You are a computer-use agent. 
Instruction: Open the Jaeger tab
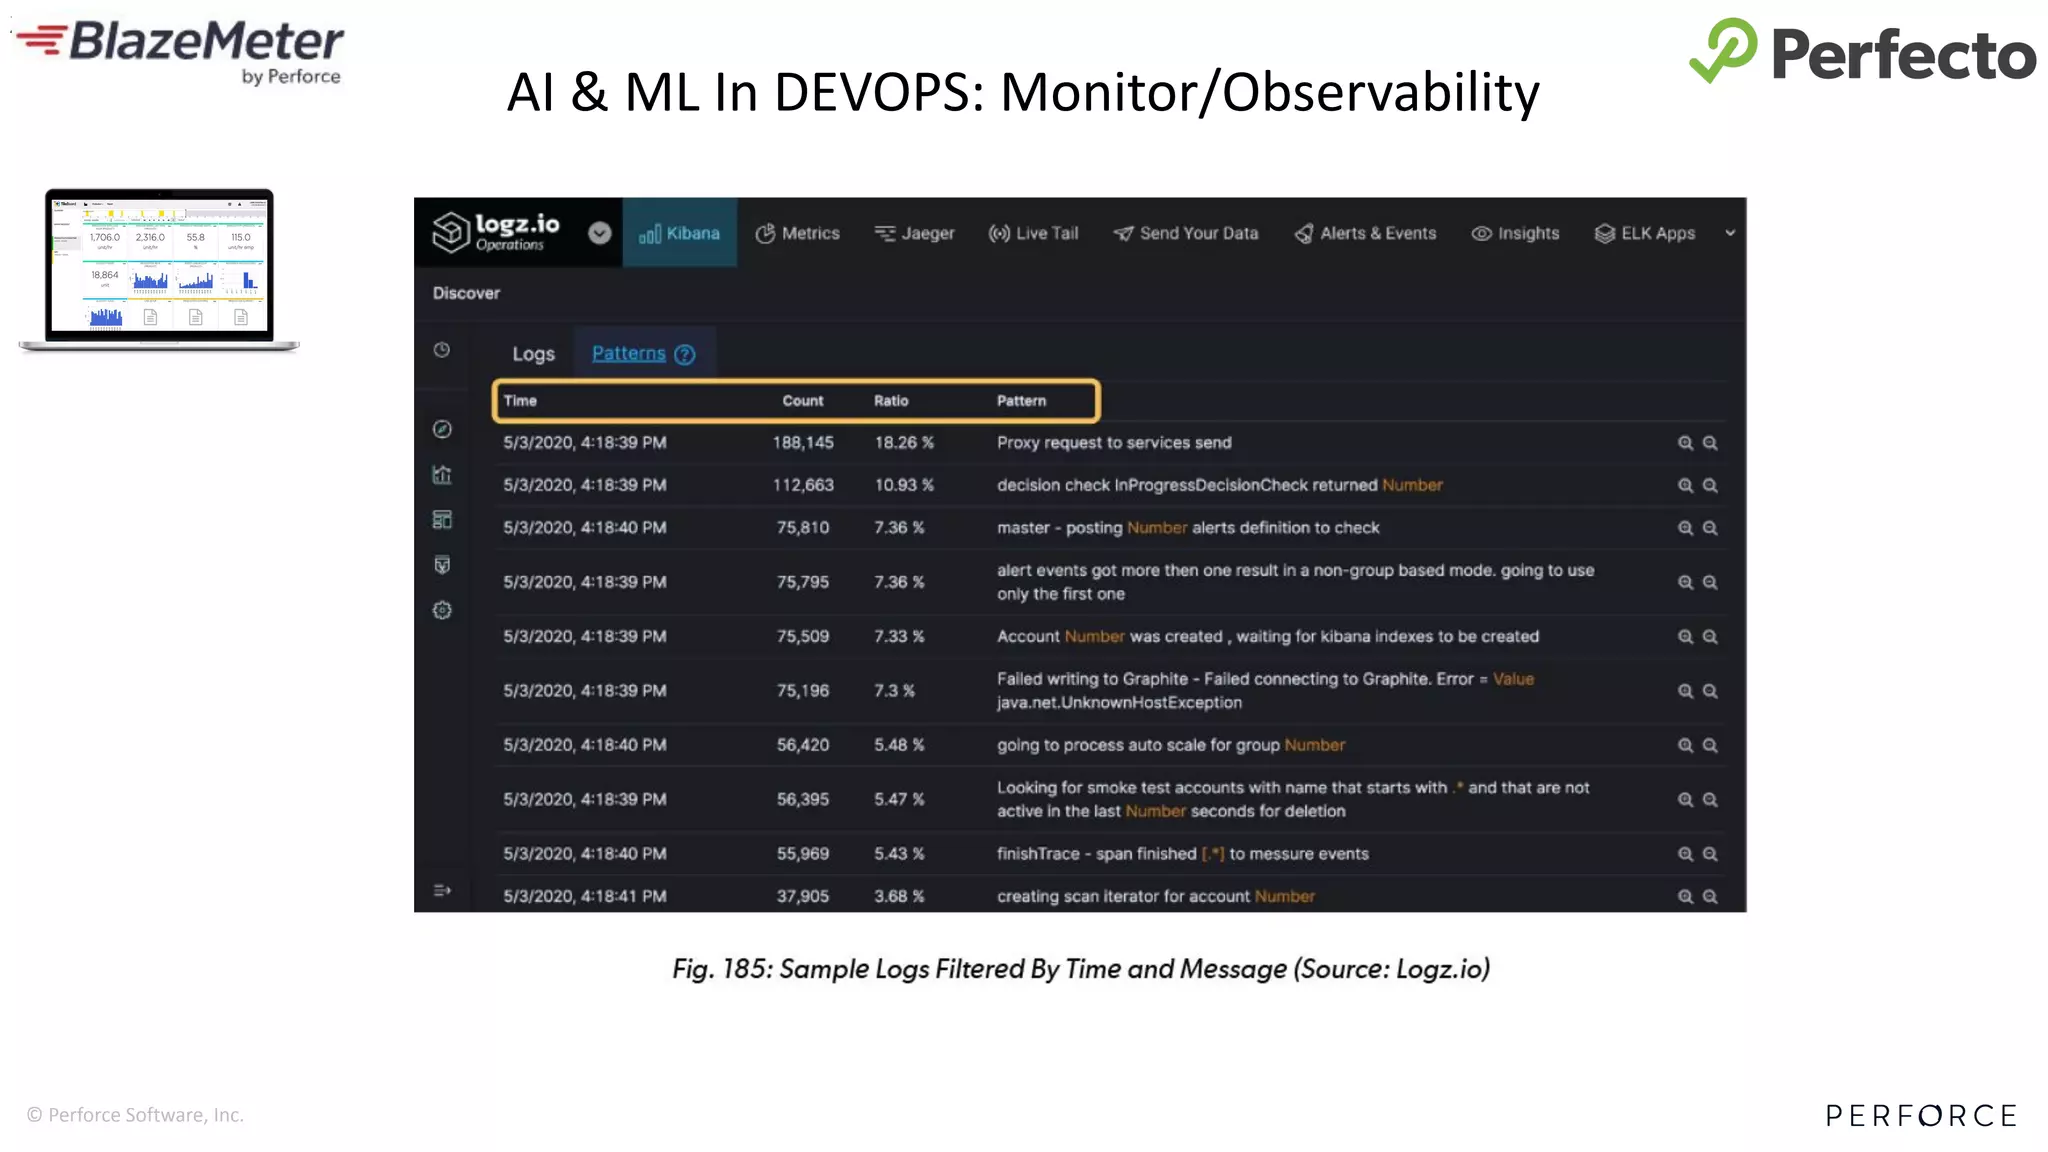coord(914,233)
